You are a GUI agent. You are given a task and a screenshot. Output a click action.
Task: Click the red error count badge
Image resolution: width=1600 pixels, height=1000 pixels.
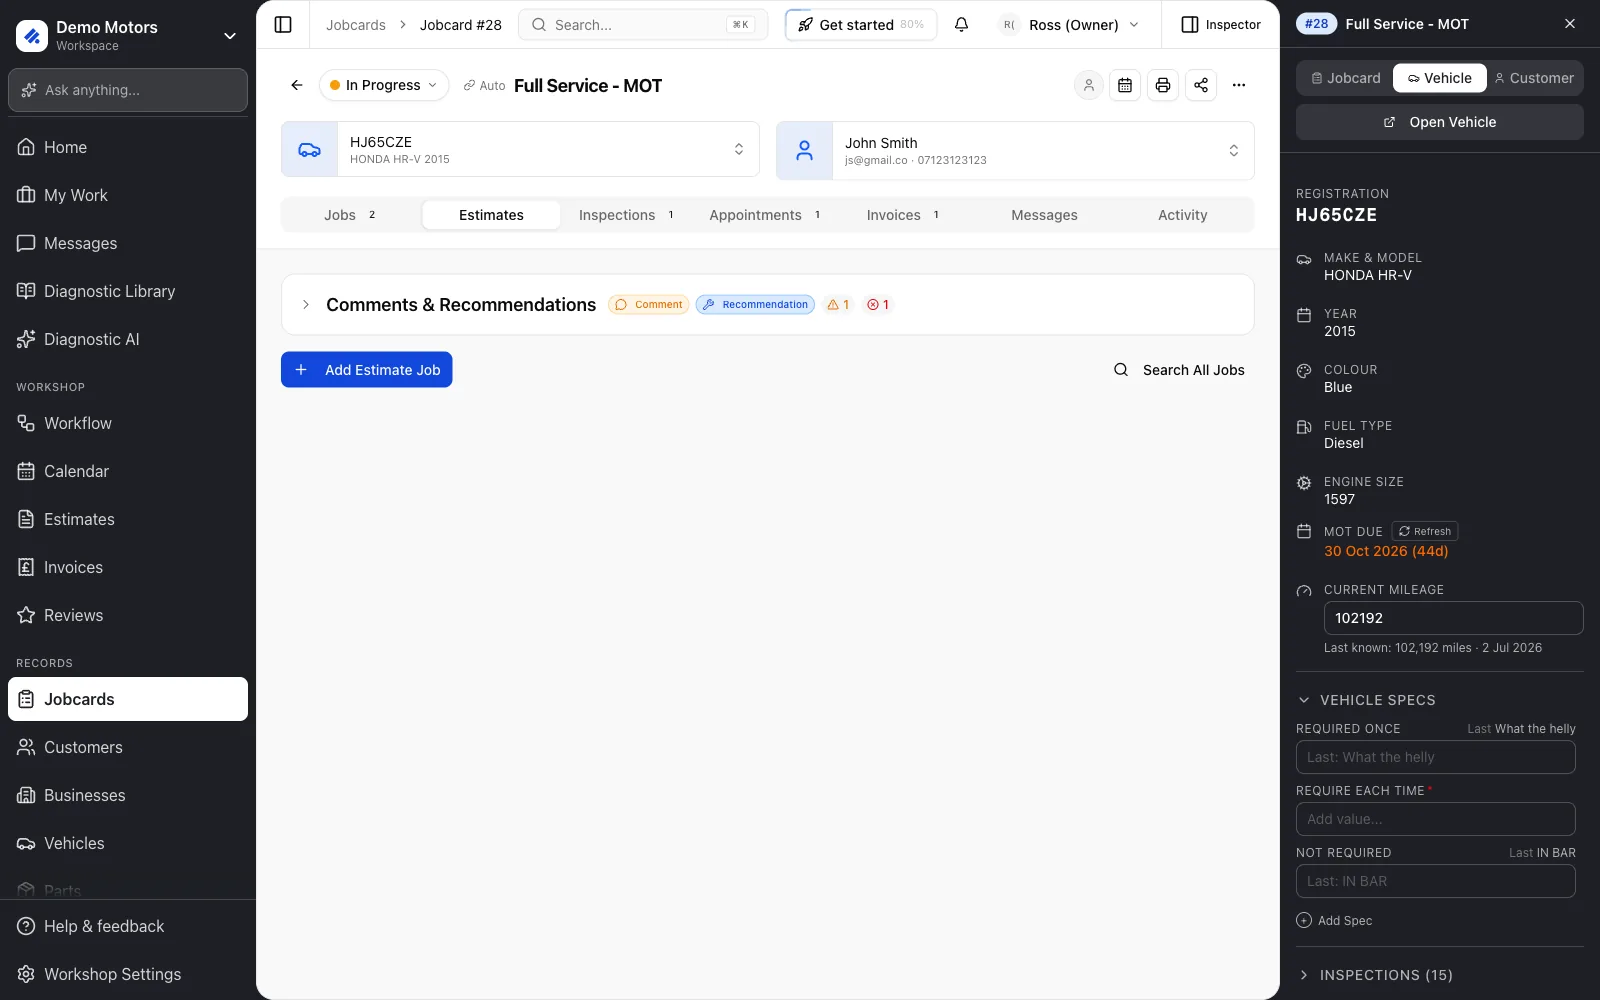click(x=878, y=305)
